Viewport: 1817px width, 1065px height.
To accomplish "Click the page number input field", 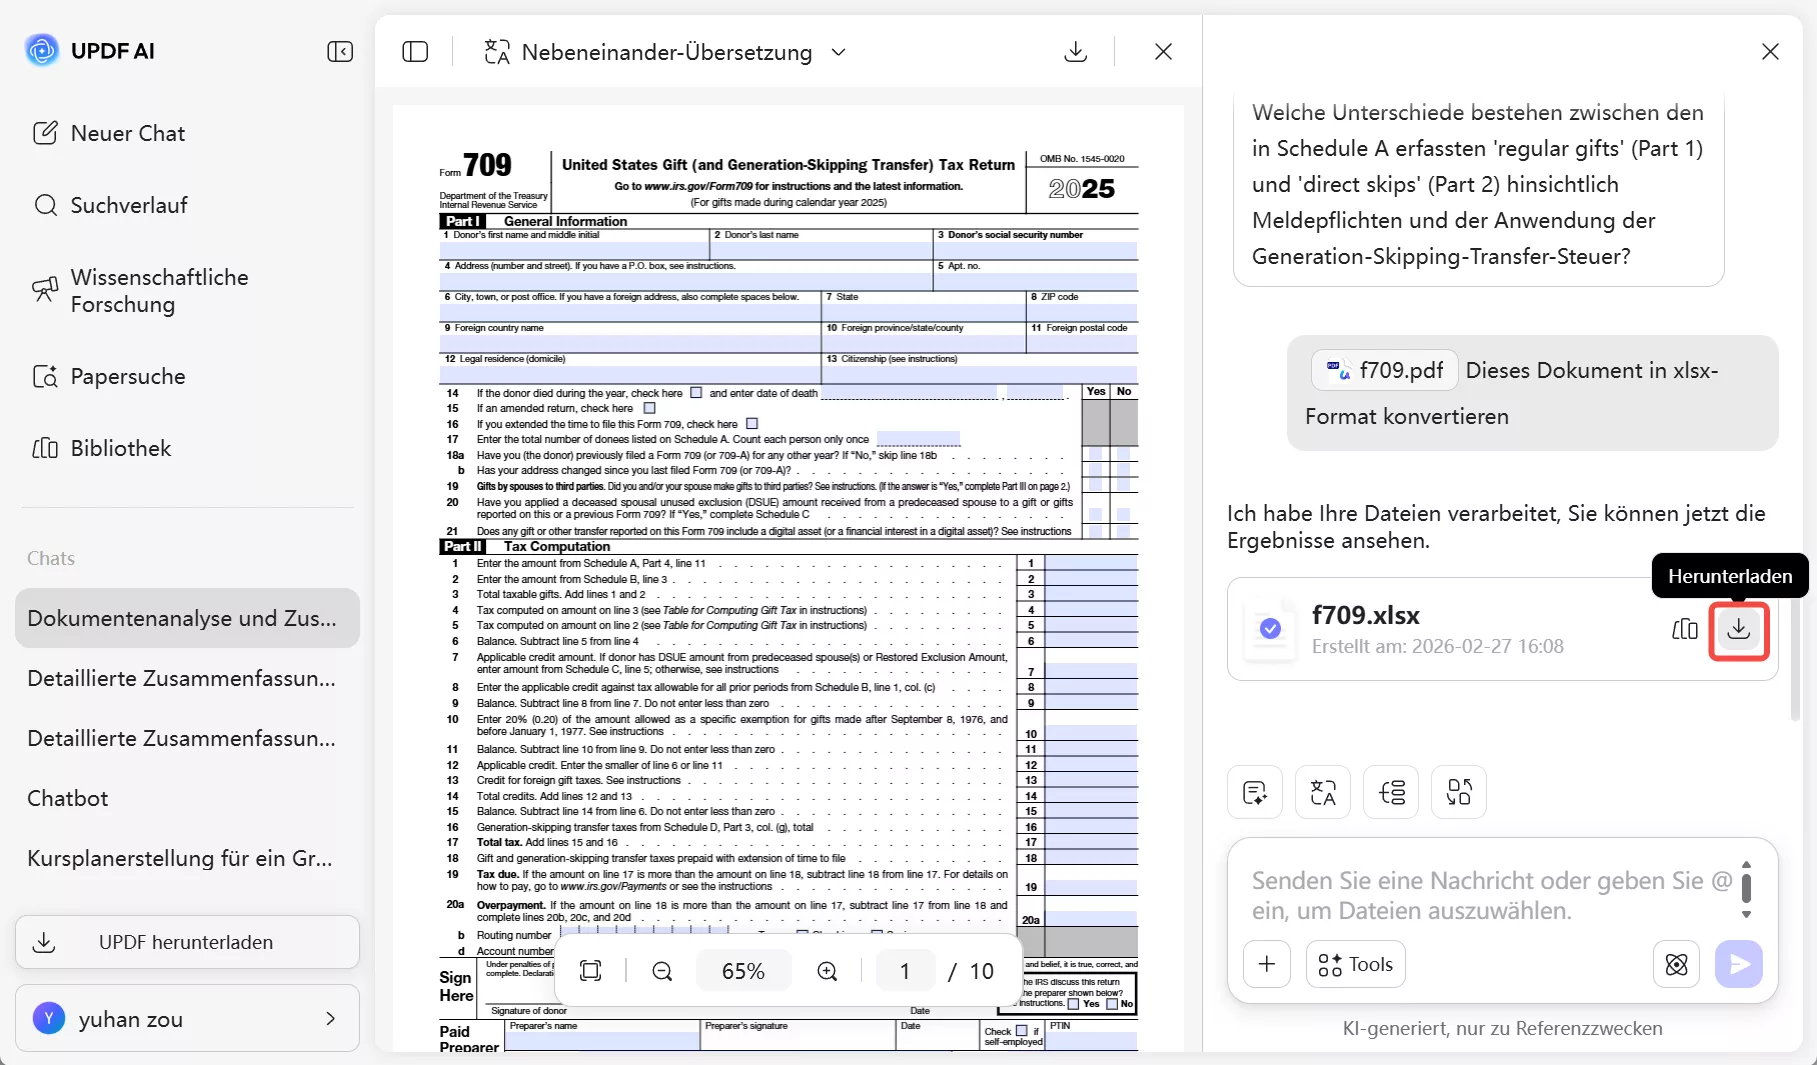I will [x=904, y=970].
